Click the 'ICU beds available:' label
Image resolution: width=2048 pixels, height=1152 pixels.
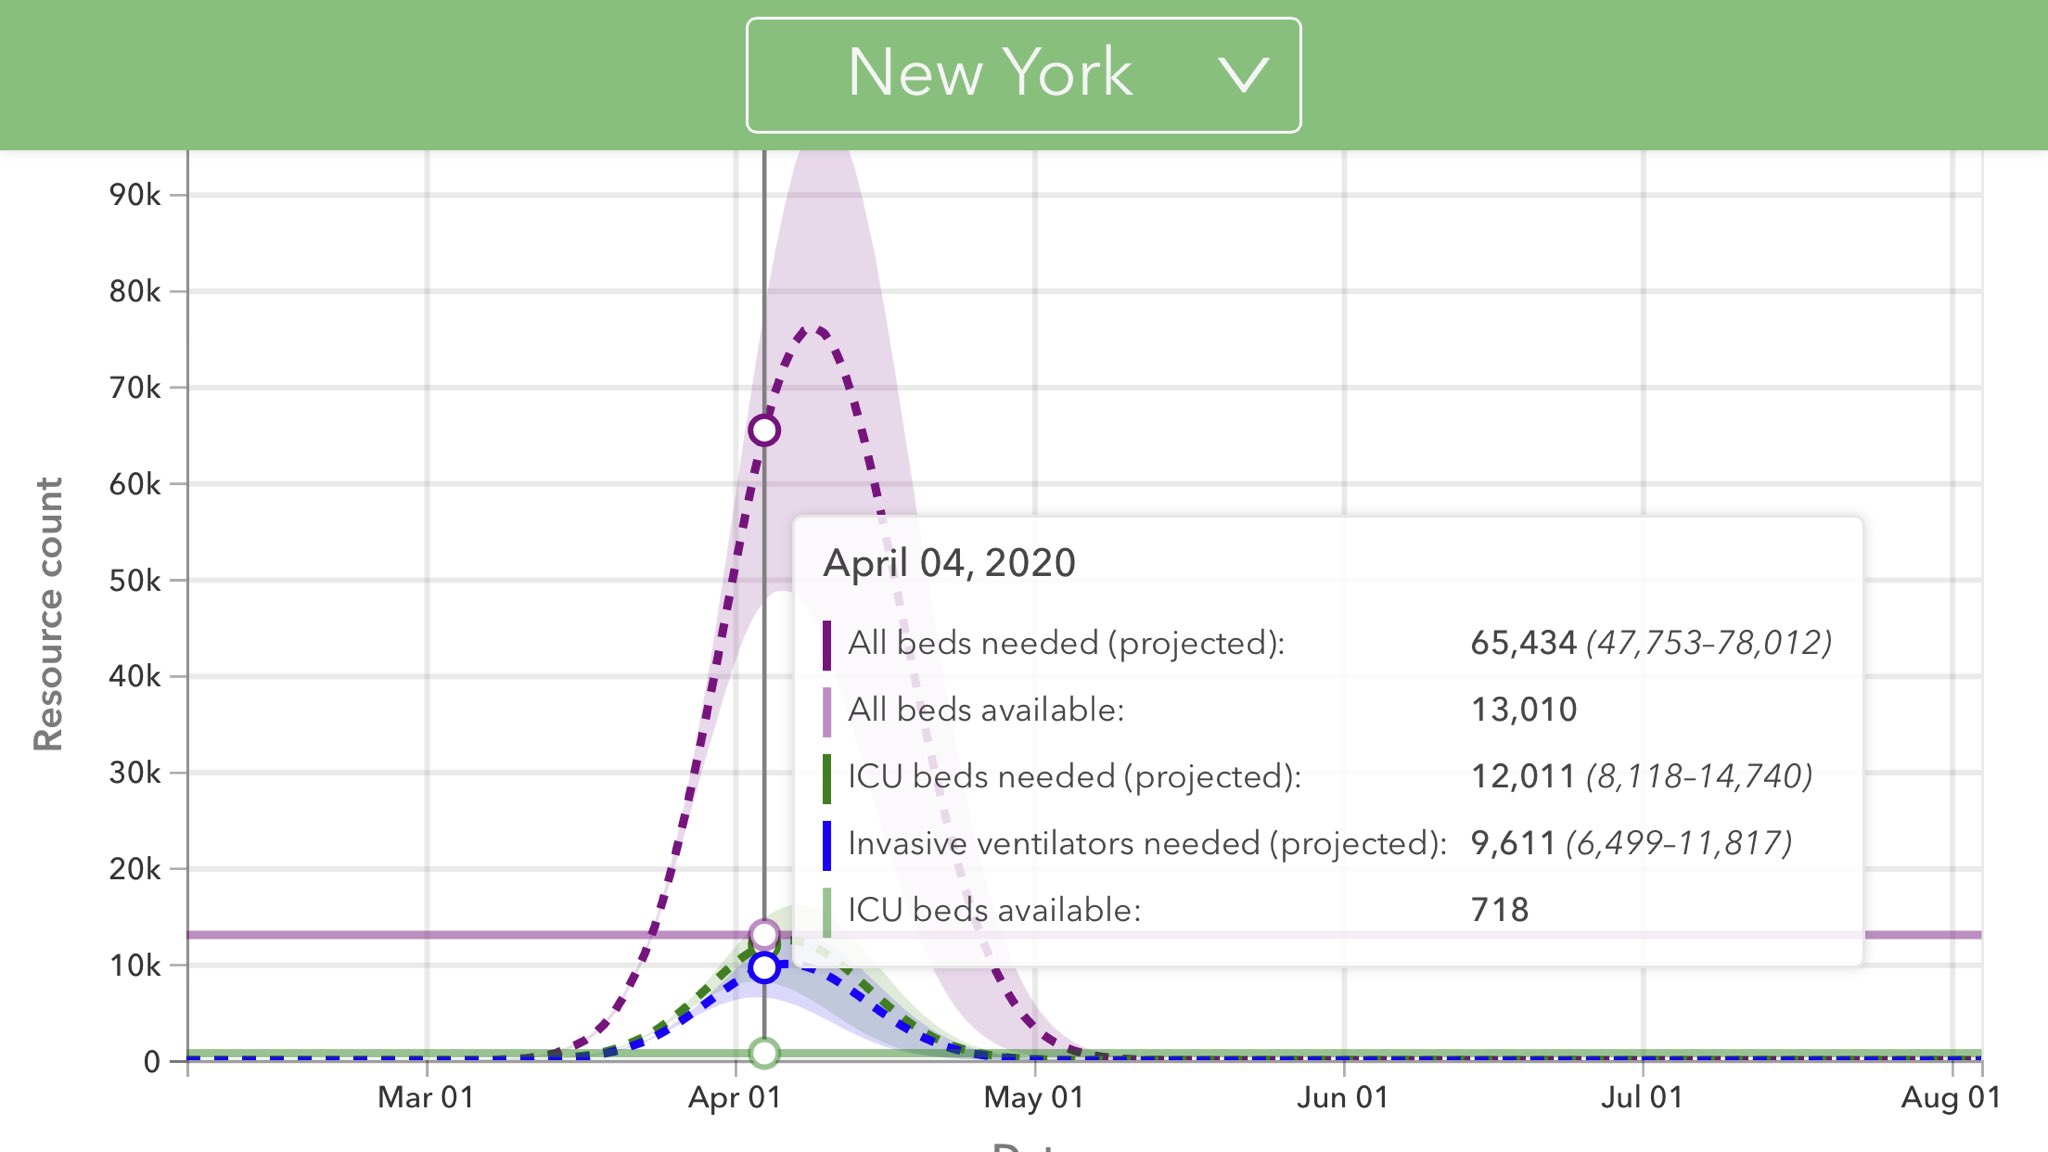click(x=994, y=910)
